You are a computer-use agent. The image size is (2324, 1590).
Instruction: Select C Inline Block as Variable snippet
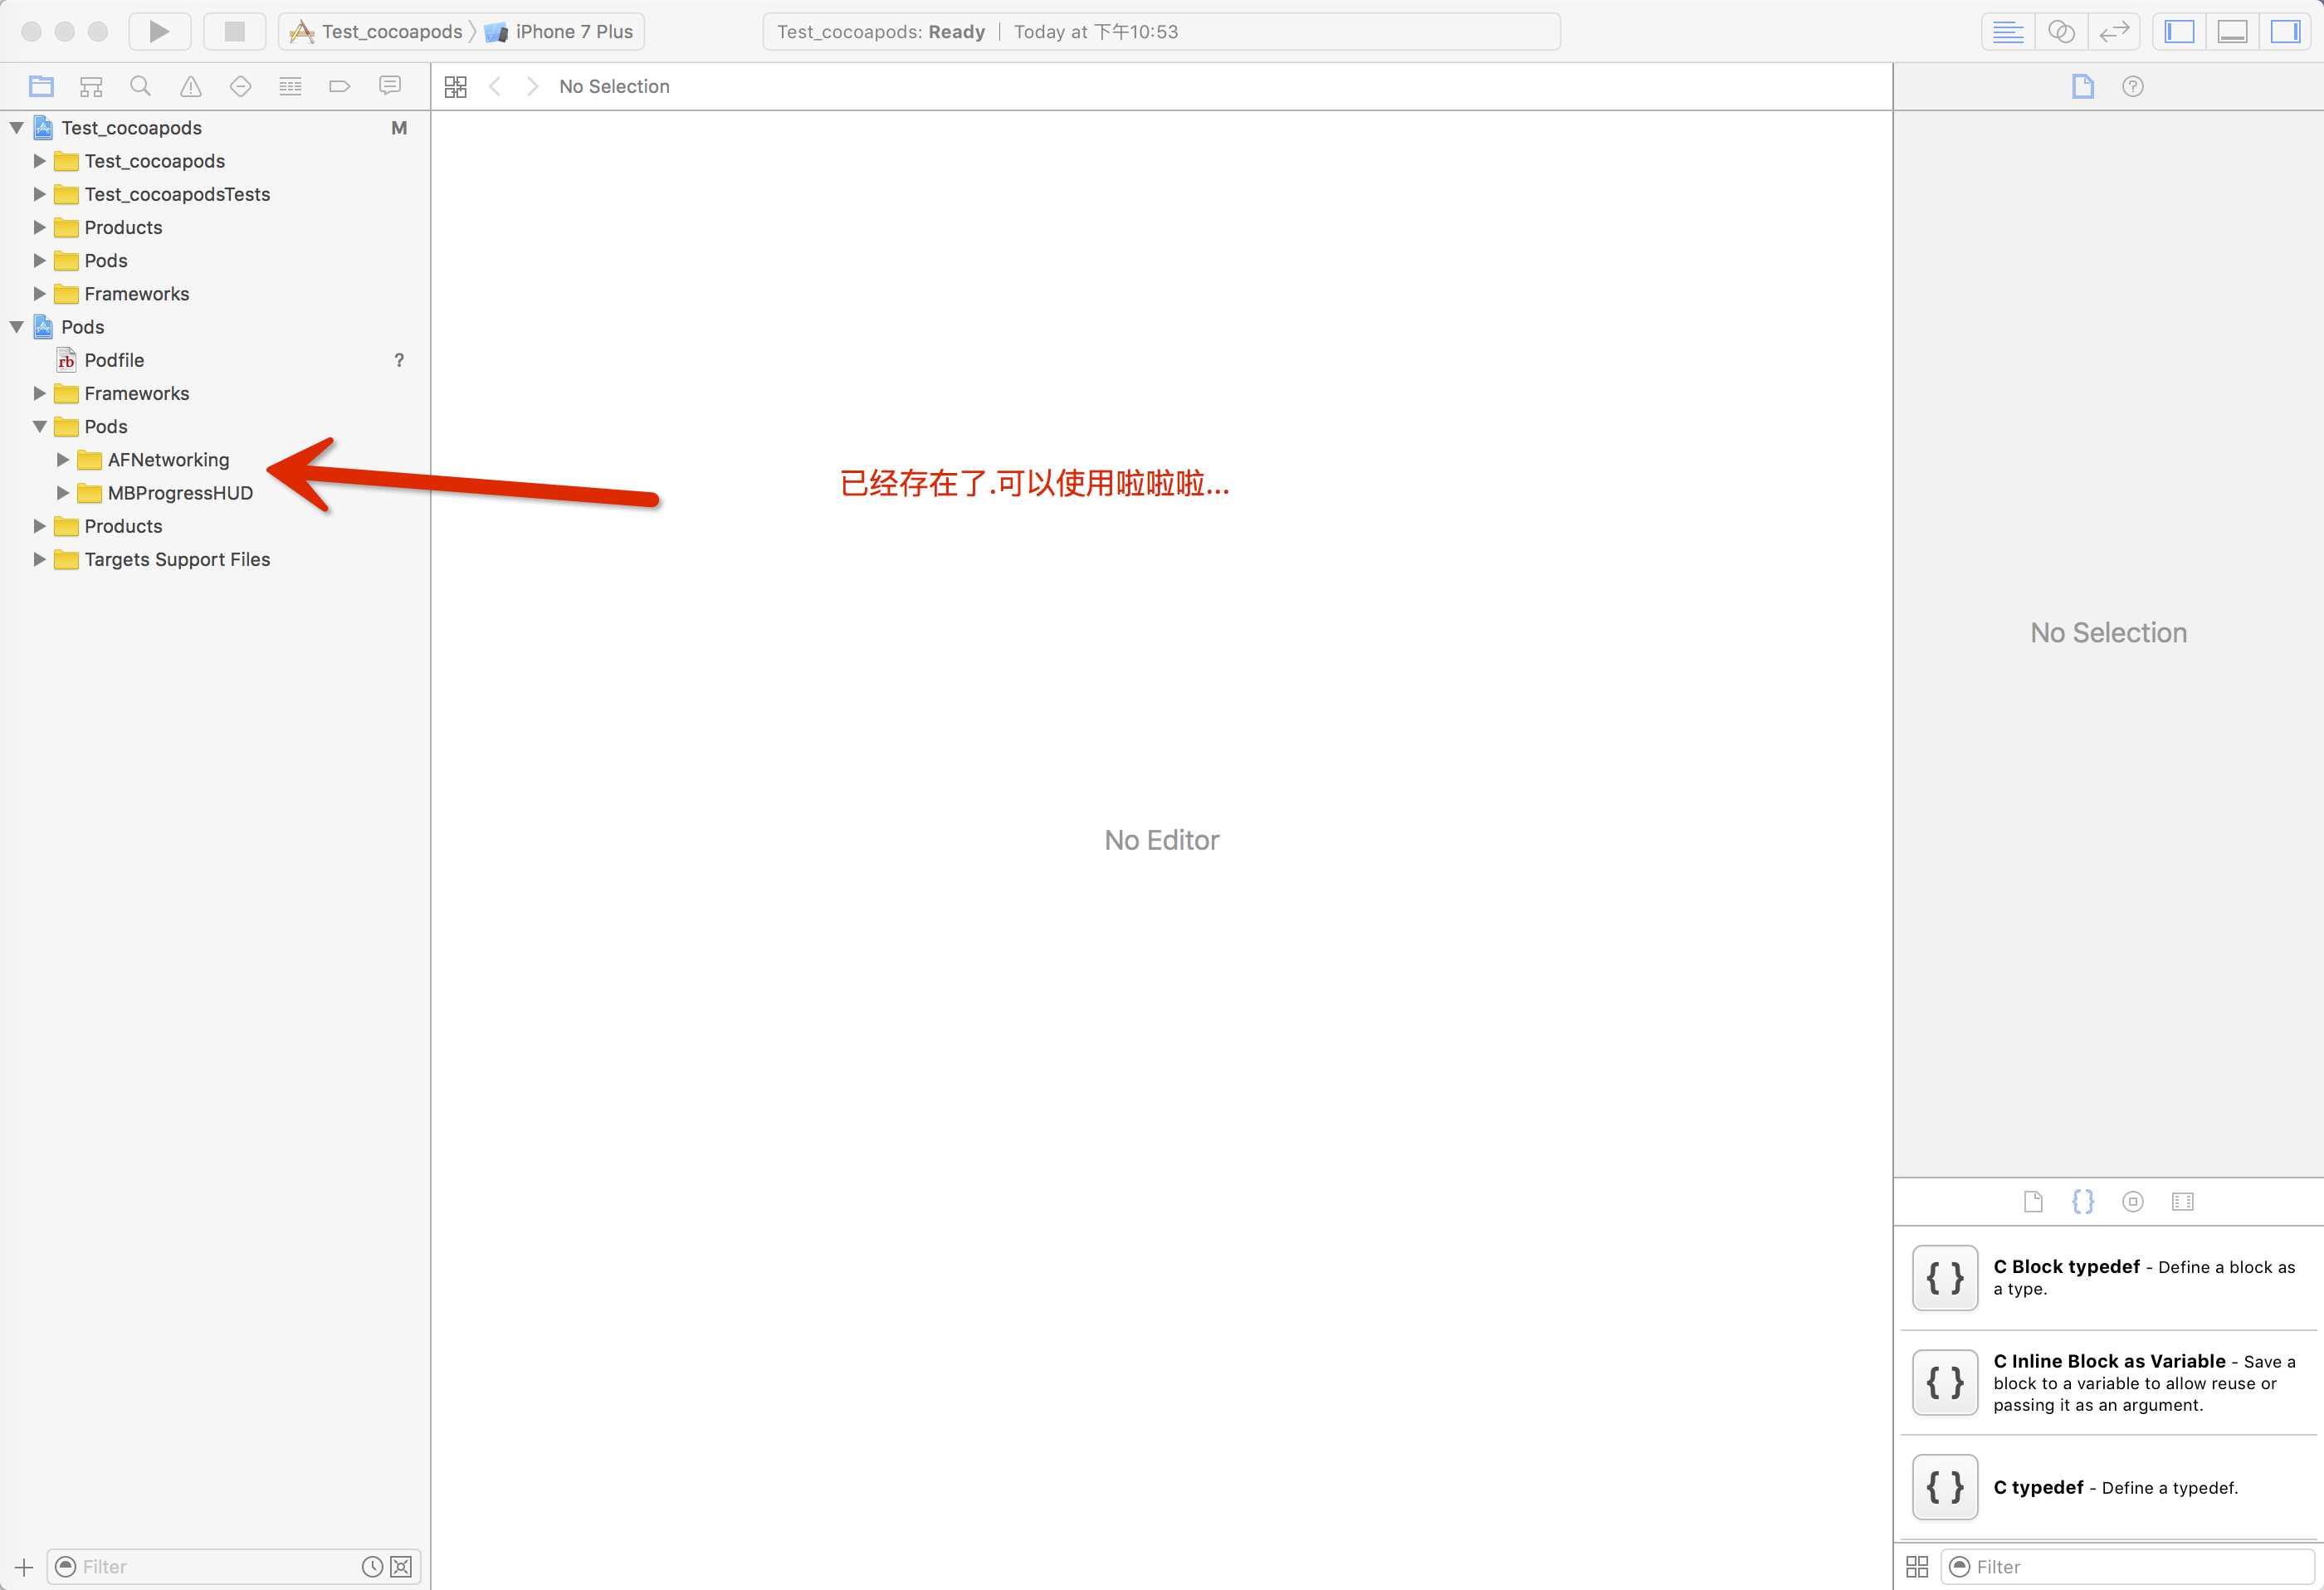2108,1383
